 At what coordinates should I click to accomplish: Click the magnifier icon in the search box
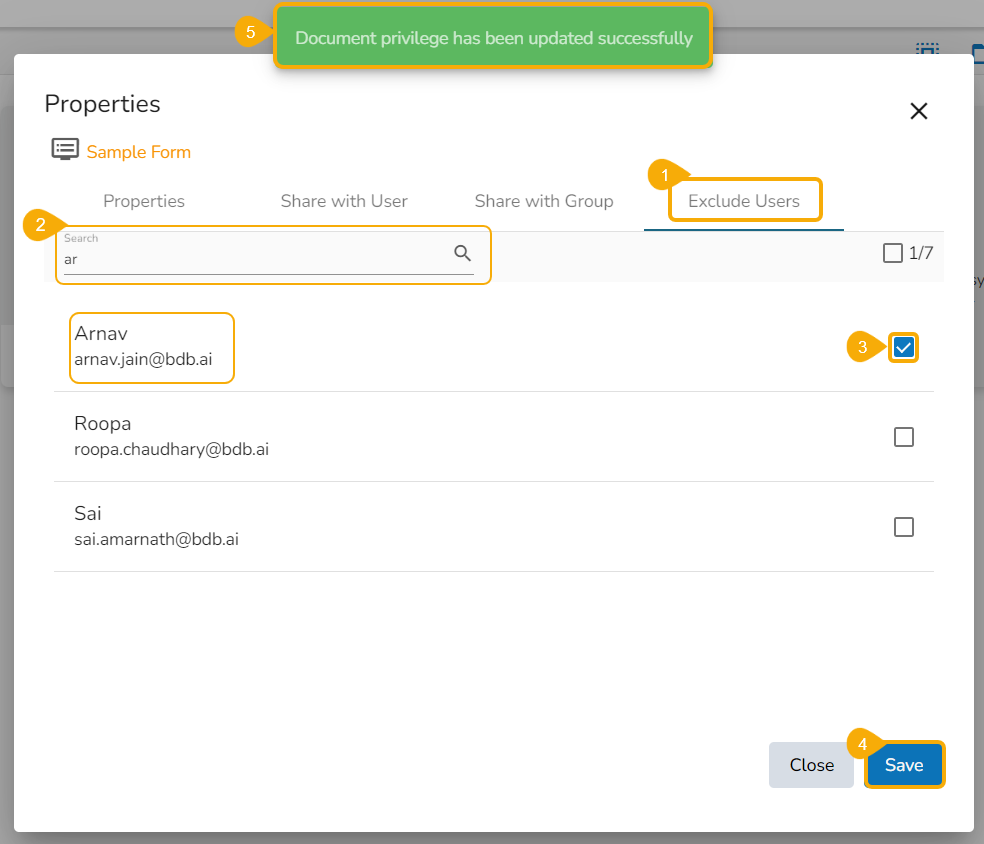(x=462, y=253)
